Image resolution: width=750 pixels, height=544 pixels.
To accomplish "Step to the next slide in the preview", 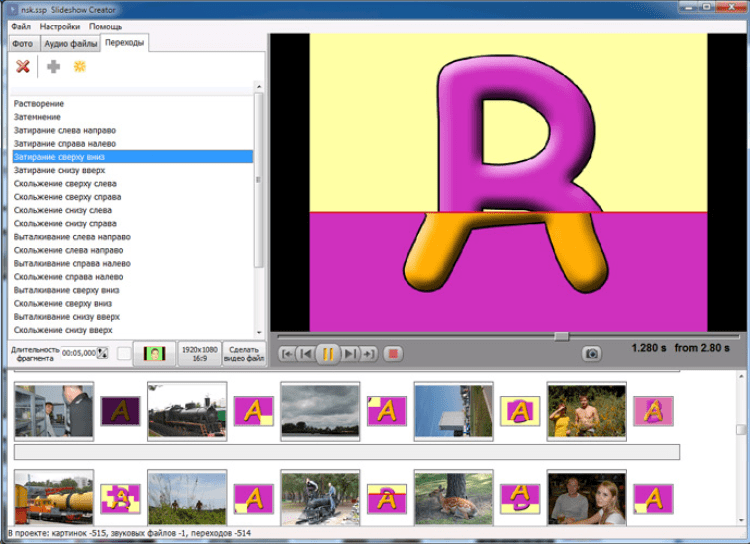I will click(x=349, y=353).
